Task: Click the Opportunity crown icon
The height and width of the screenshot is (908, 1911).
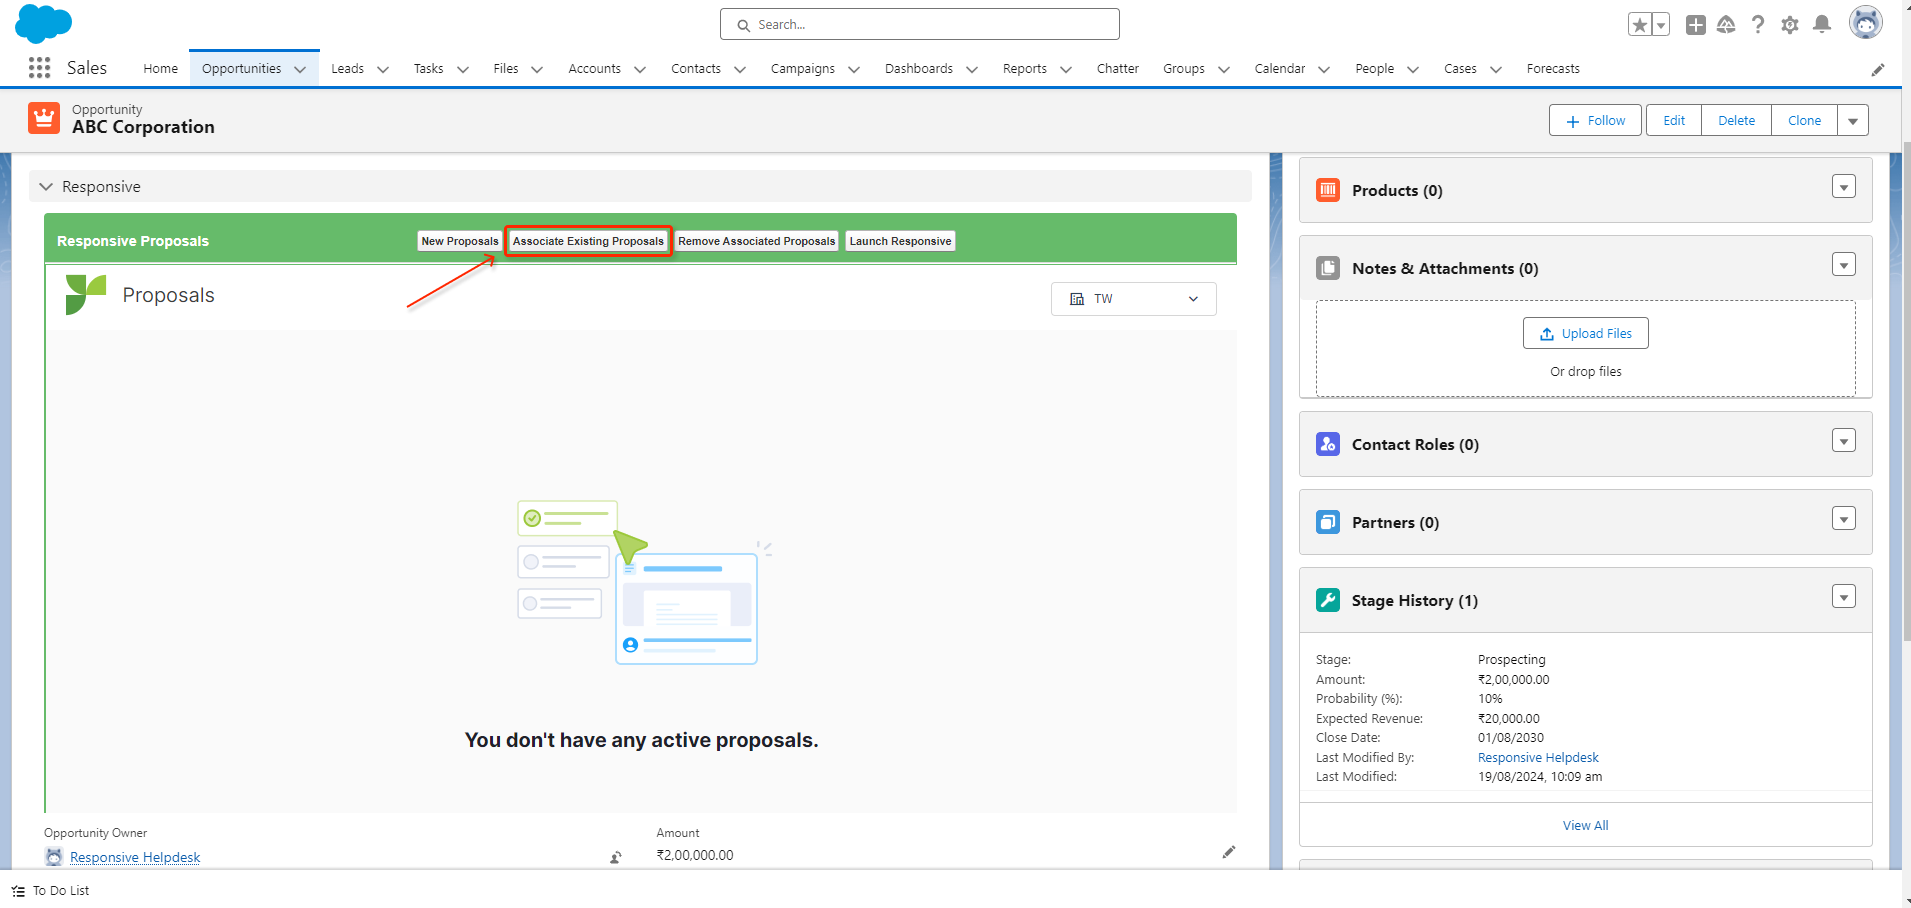Action: pos(44,118)
